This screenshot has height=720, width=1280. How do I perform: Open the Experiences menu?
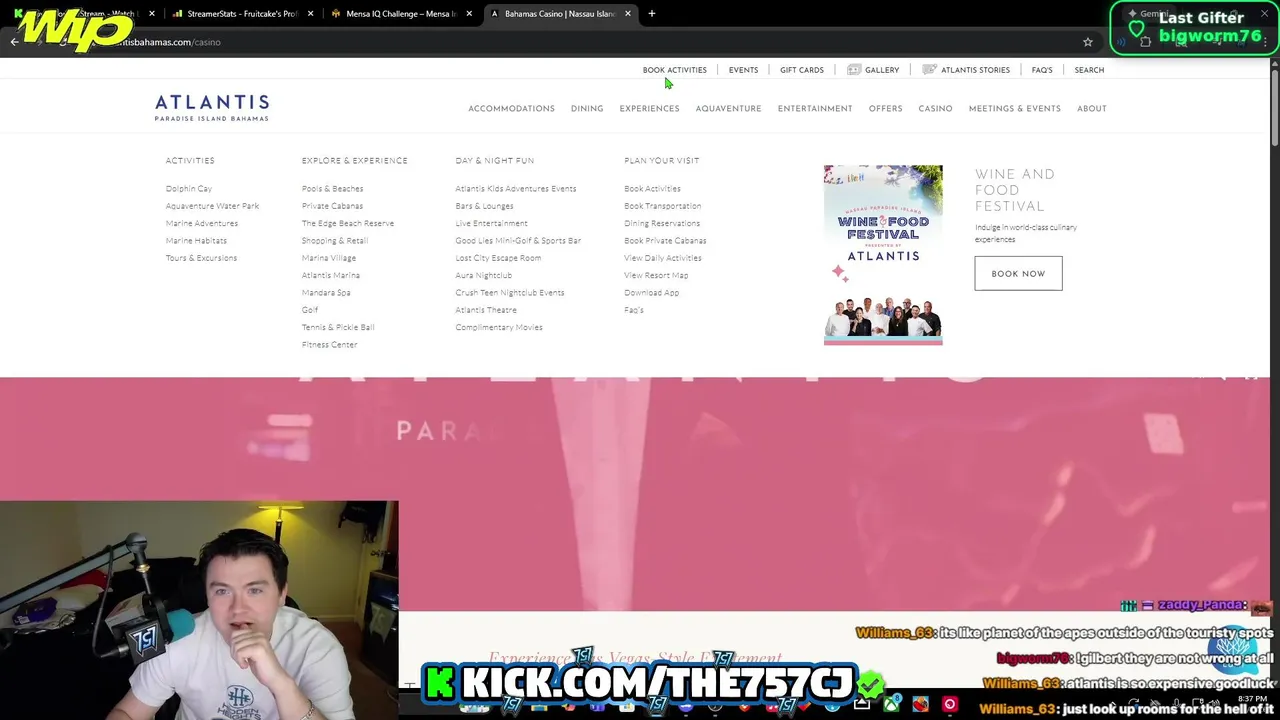point(649,109)
